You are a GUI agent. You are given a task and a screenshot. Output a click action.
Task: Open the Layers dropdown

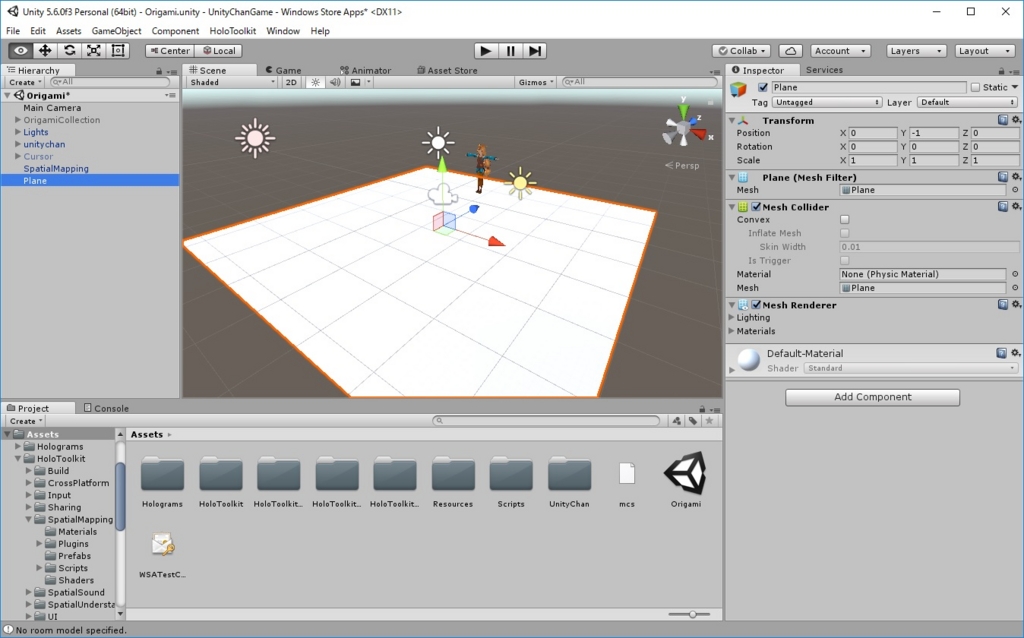coord(916,50)
